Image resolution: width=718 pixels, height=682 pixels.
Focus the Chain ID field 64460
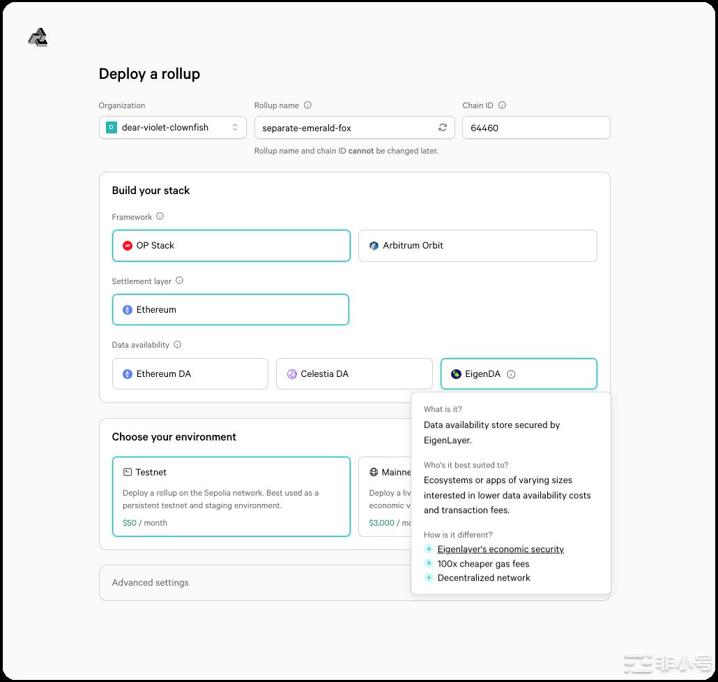[536, 127]
